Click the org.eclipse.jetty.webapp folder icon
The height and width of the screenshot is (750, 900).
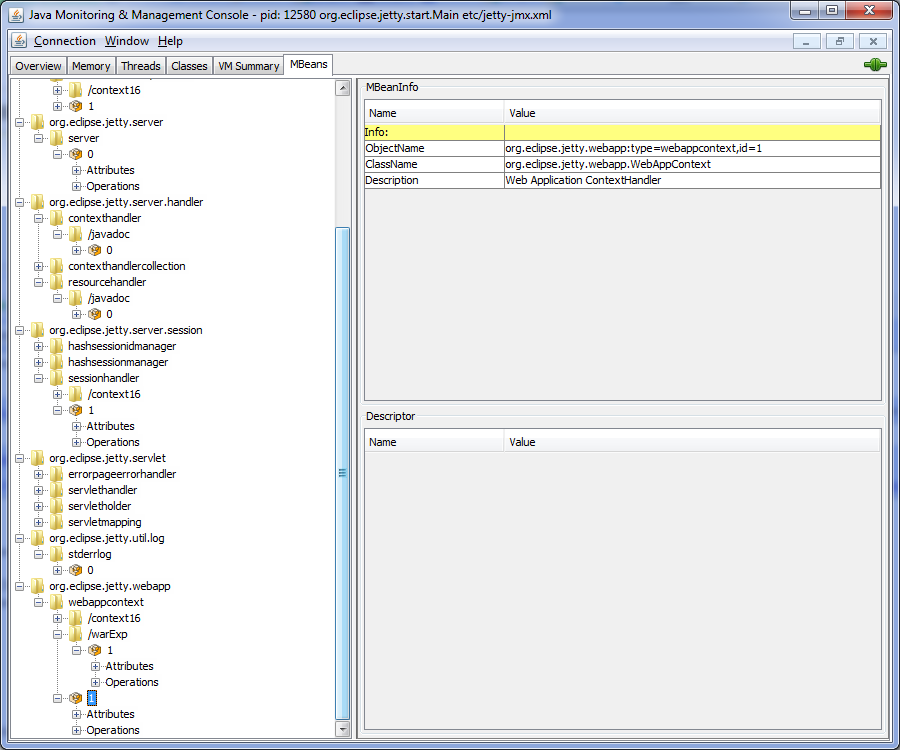[37, 586]
